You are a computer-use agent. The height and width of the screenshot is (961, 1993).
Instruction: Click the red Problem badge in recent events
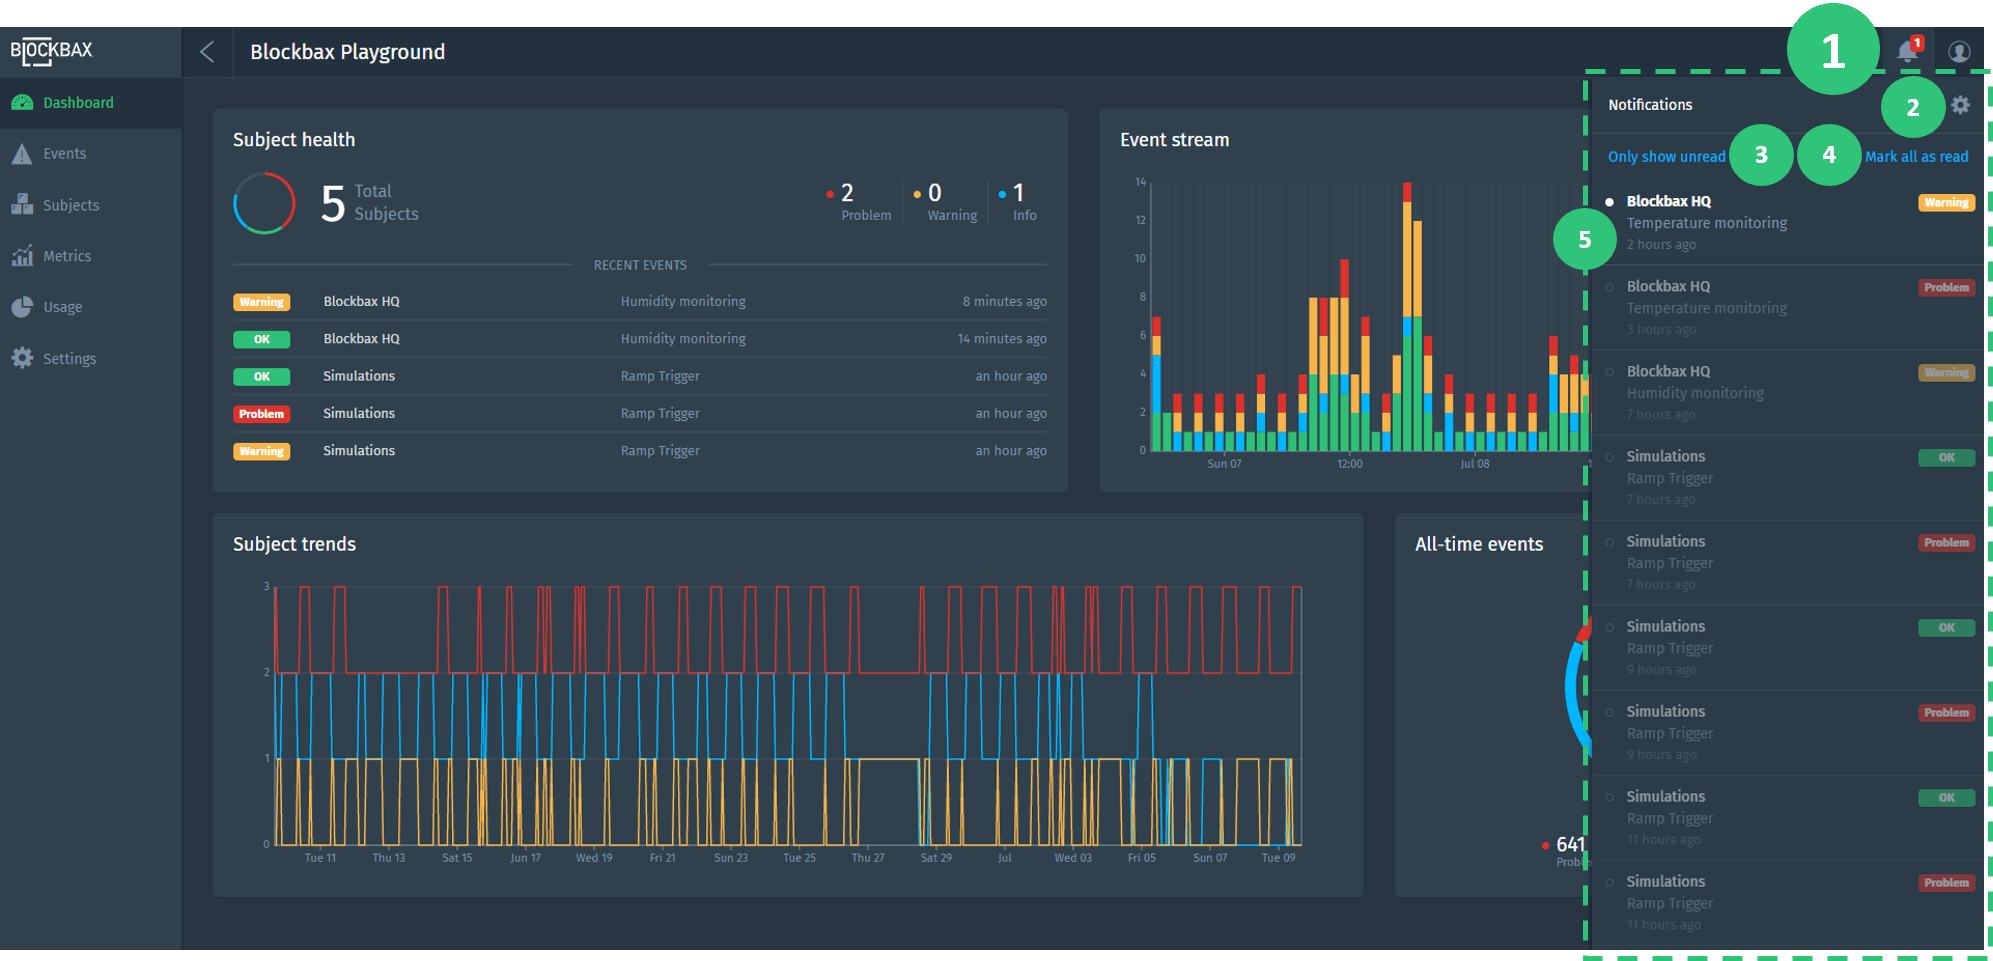[x=261, y=414]
